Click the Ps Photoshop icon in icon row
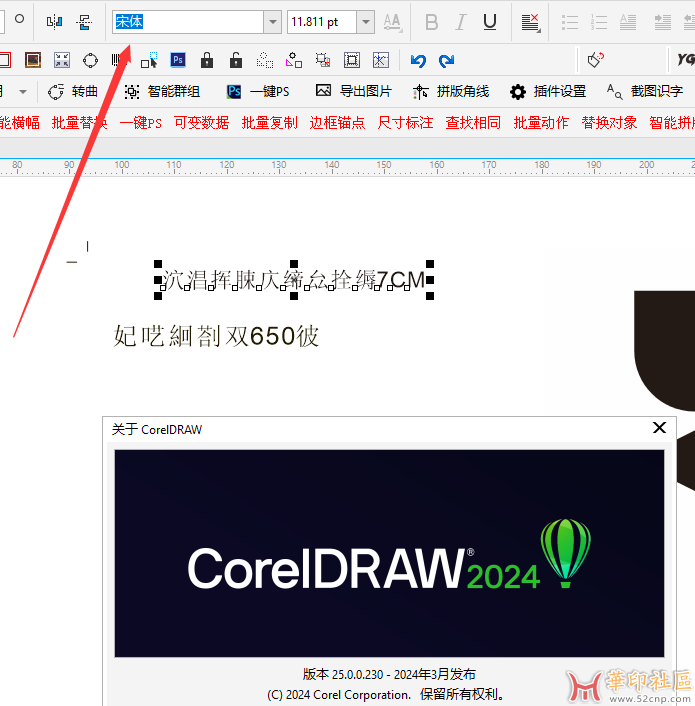This screenshot has width=695, height=706. click(x=178, y=60)
